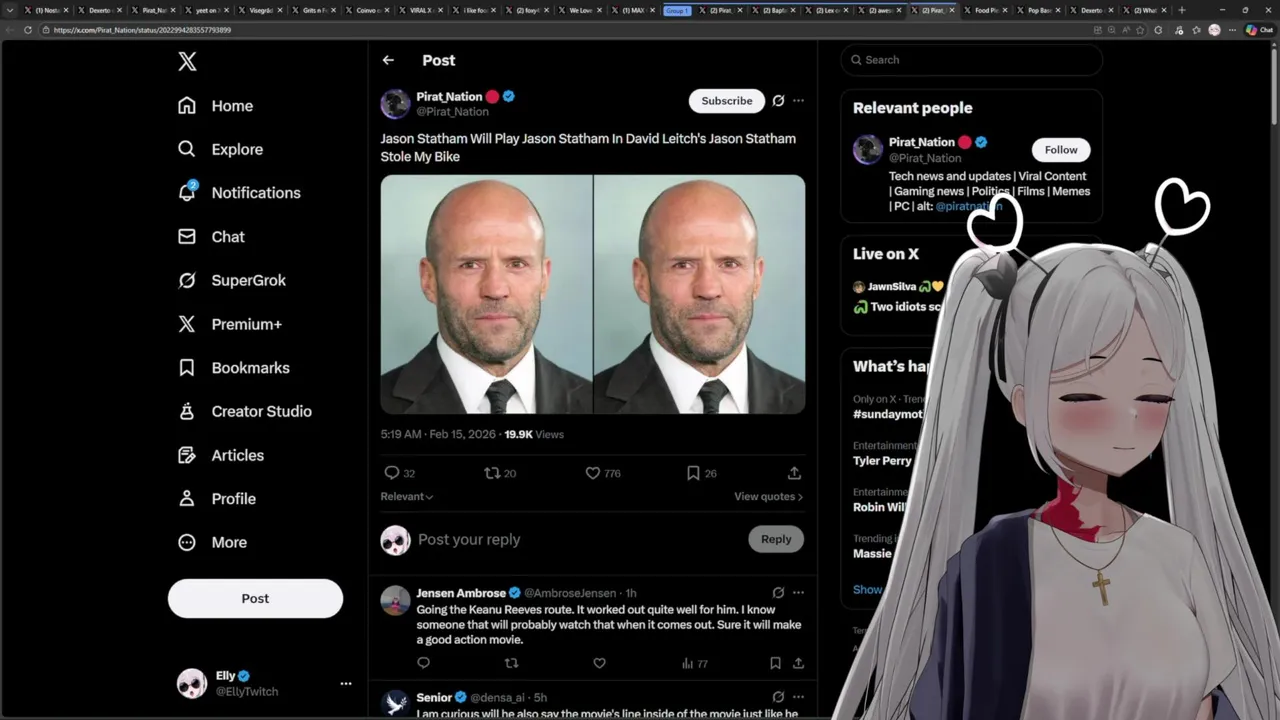
Task: Switch to the Visegrád browser tab
Action: point(259,10)
